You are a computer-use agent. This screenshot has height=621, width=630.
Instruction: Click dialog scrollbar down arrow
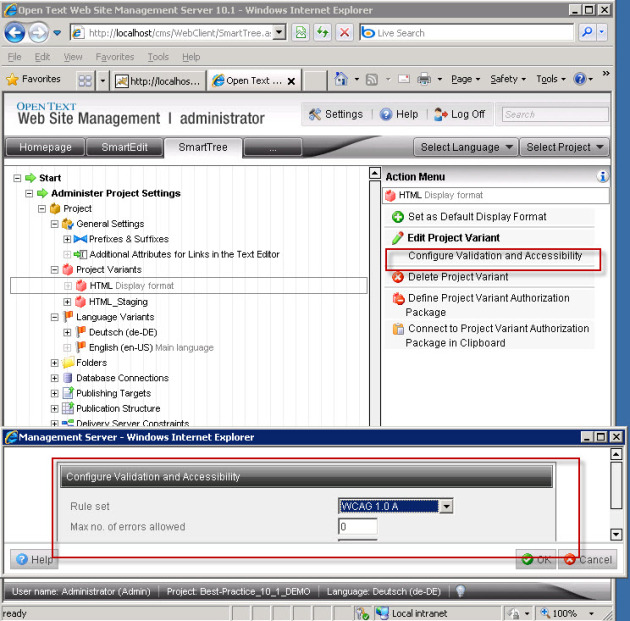tap(616, 534)
